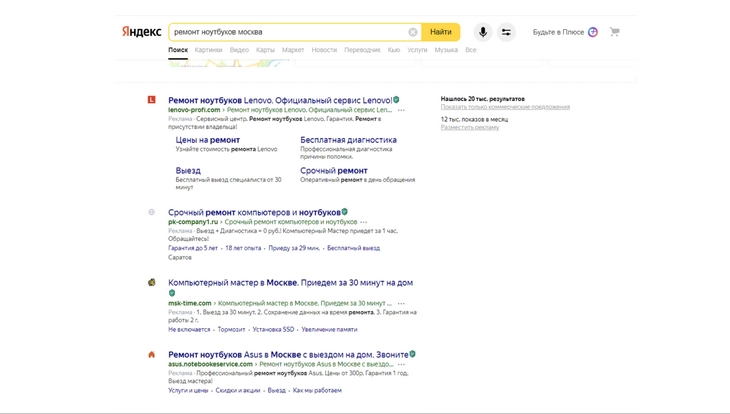Click the Установка SSD quick link
Screen dimensions: 730x414
pyautogui.click(x=273, y=329)
